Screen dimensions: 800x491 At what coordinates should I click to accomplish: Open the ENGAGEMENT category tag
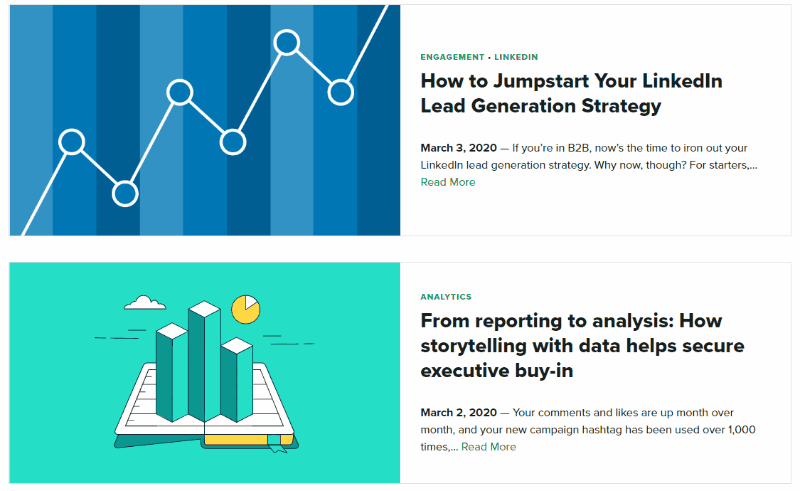point(452,57)
